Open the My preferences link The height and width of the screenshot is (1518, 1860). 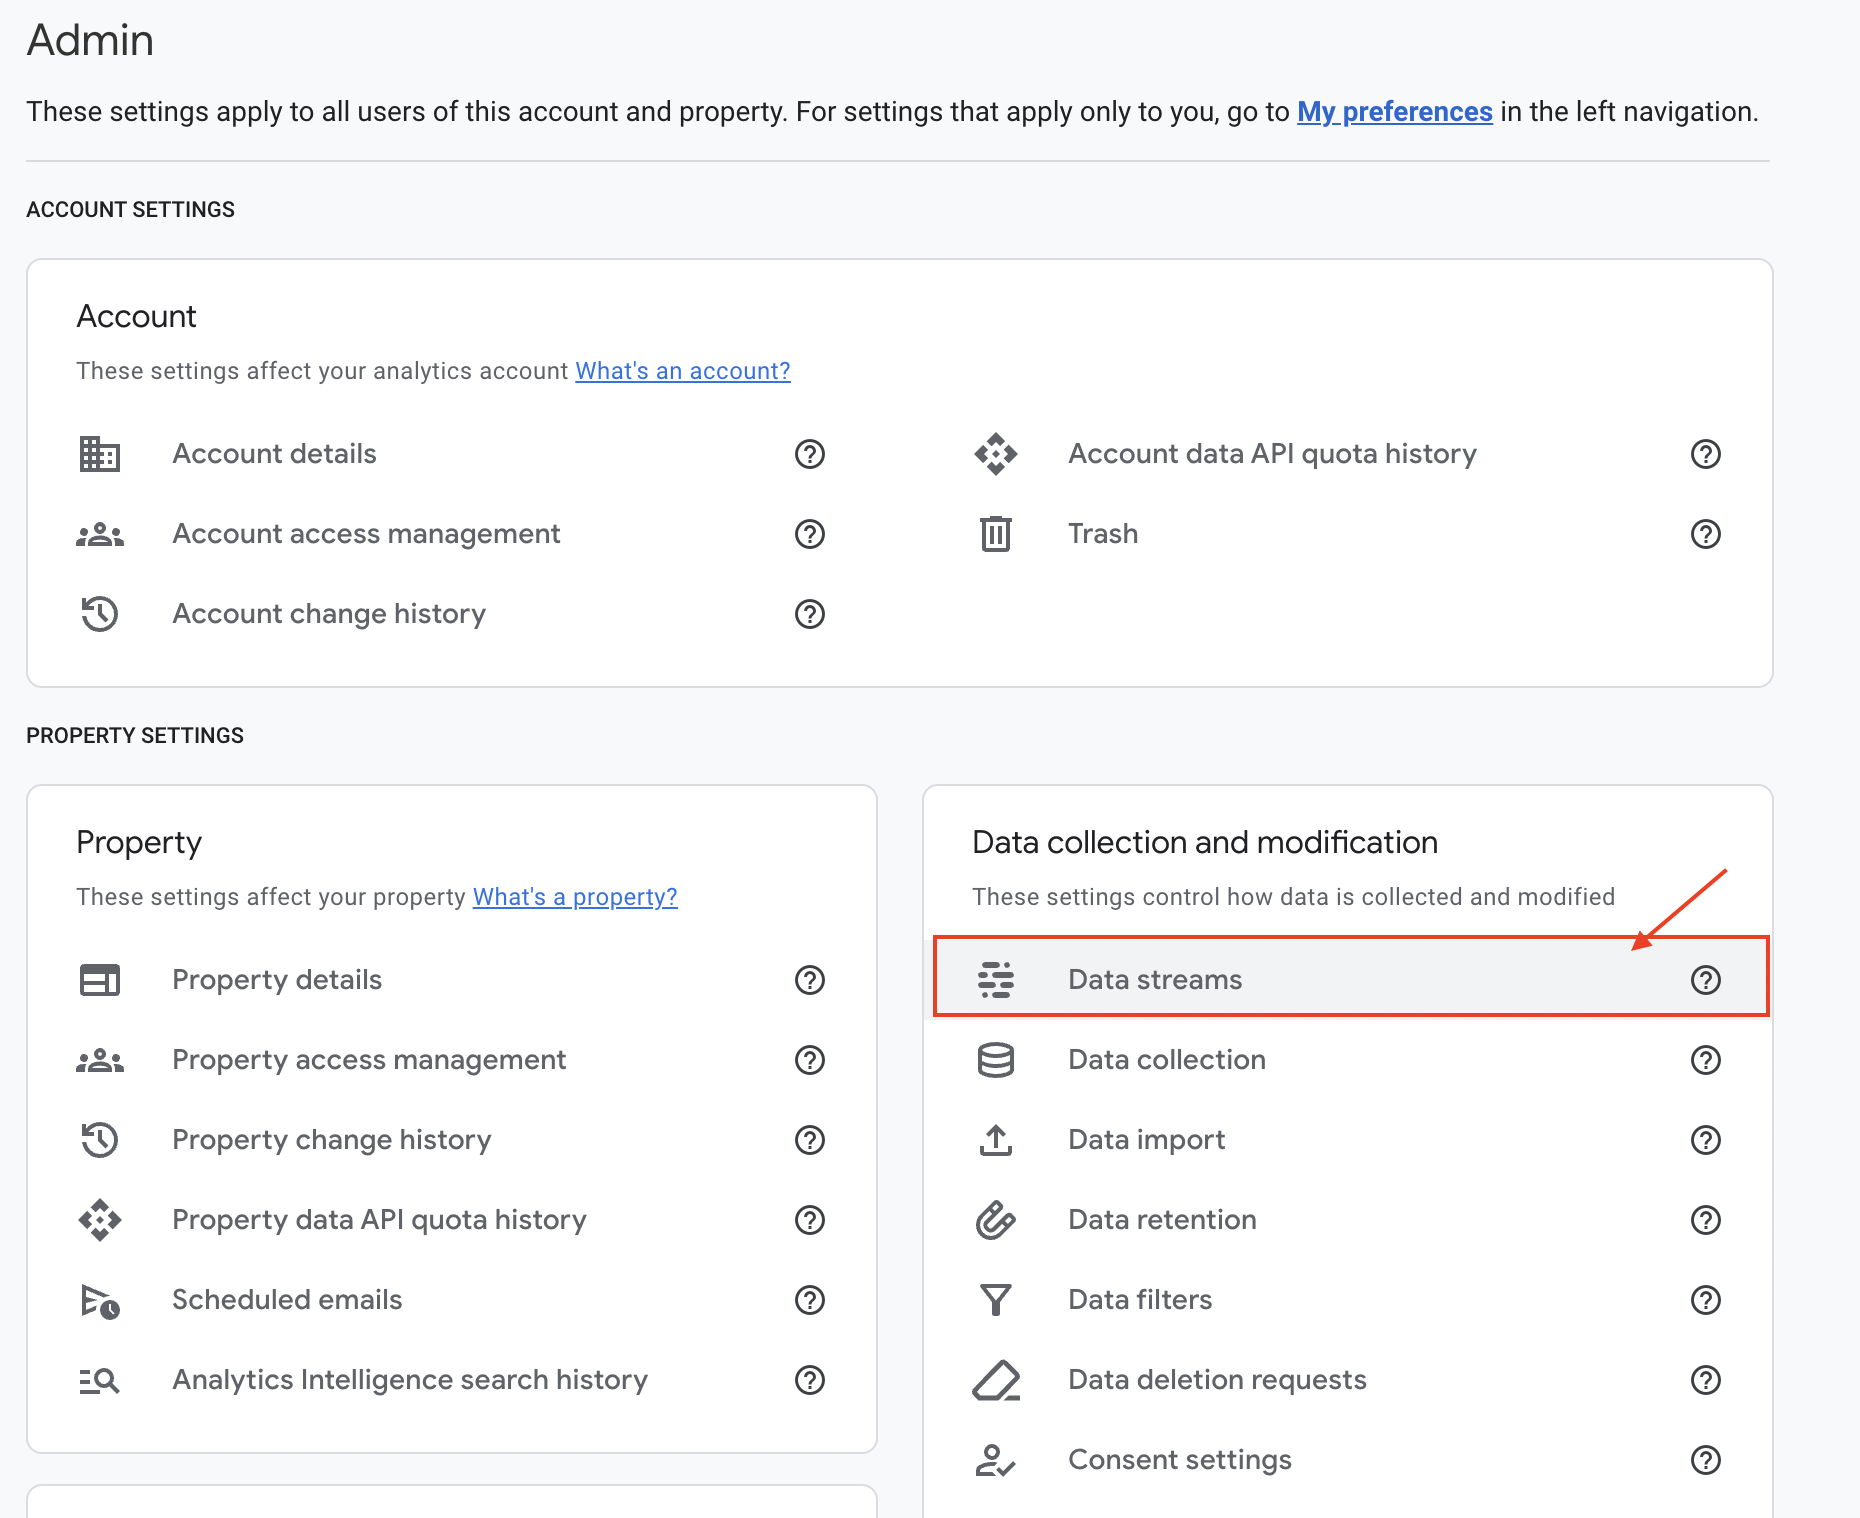tap(1394, 112)
